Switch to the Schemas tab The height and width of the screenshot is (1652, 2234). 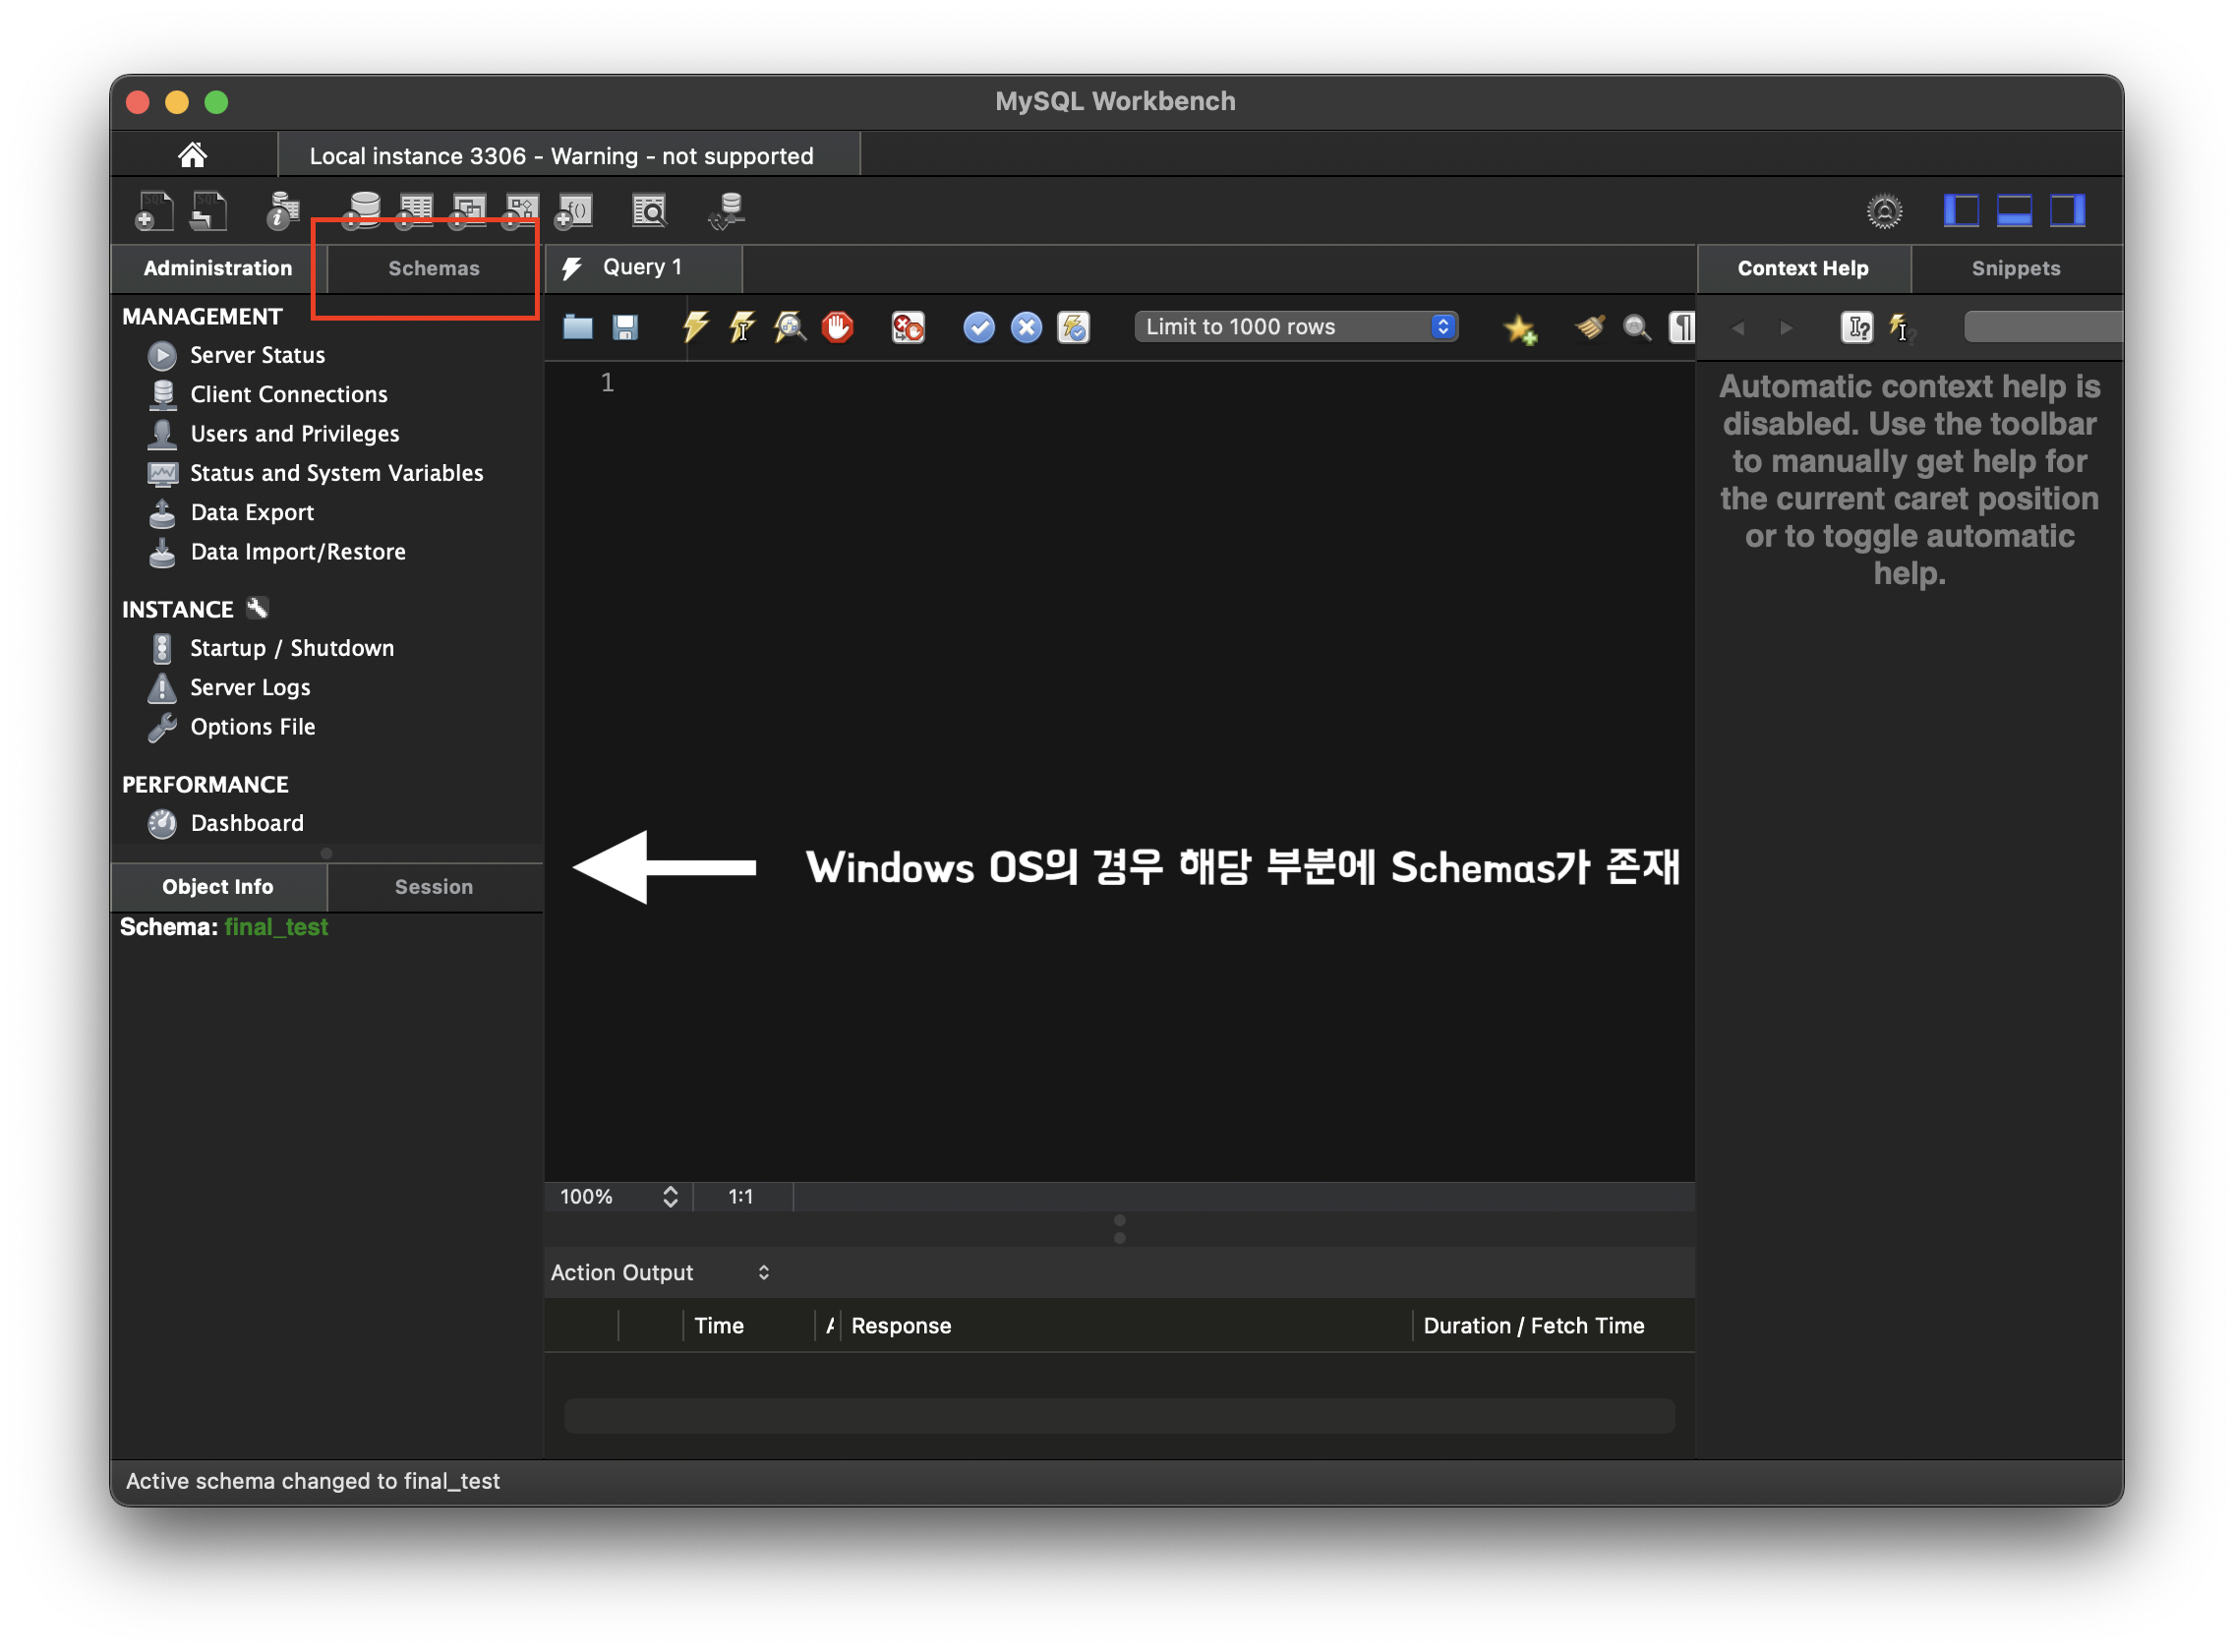tap(433, 268)
